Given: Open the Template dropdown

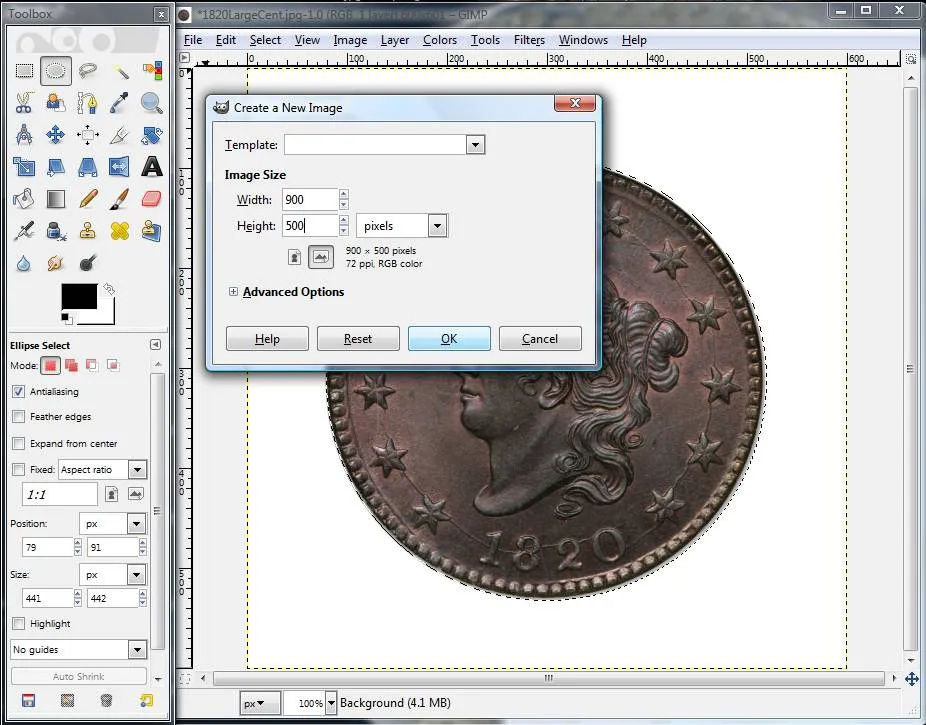Looking at the screenshot, I should coord(475,145).
